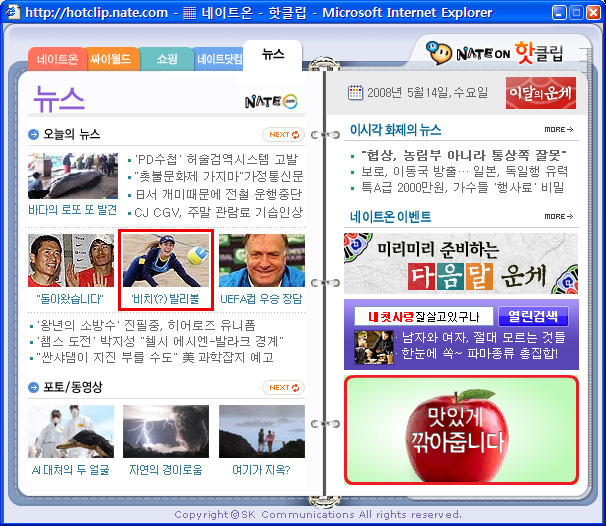
Task: Switch to the 싸이월드 tab
Action: pyautogui.click(x=112, y=59)
